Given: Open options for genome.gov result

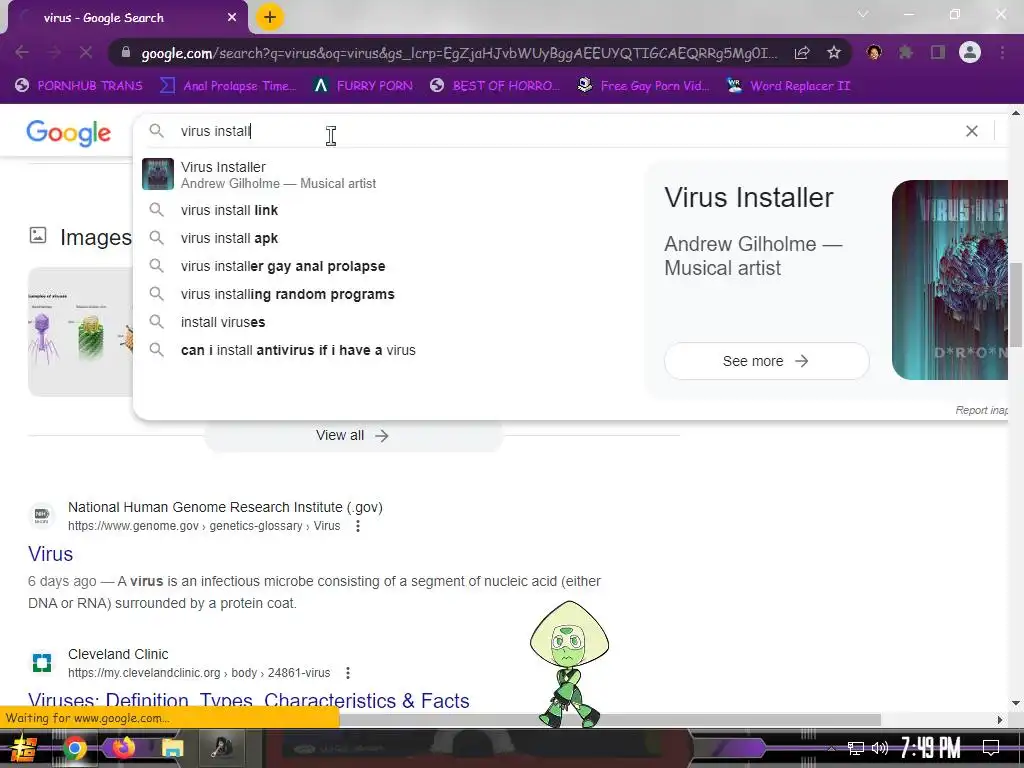Looking at the screenshot, I should (358, 526).
